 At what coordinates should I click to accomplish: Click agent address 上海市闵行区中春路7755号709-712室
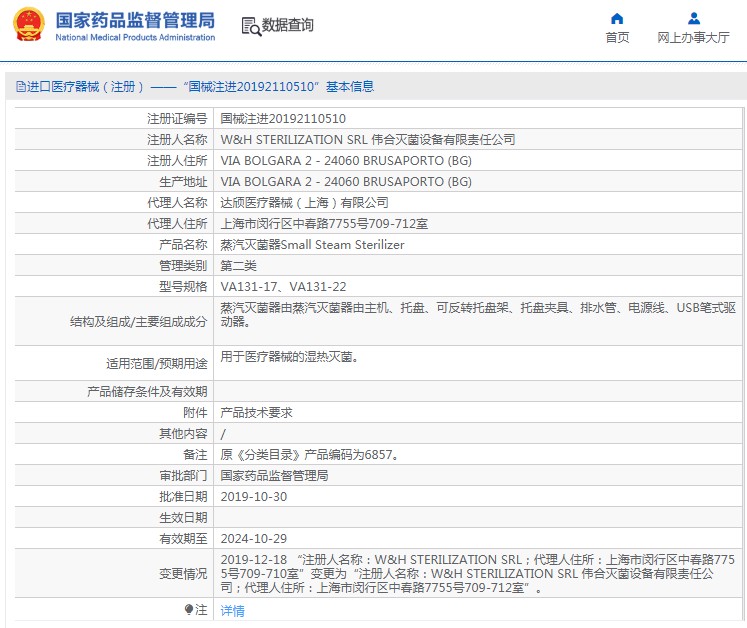pyautogui.click(x=324, y=223)
